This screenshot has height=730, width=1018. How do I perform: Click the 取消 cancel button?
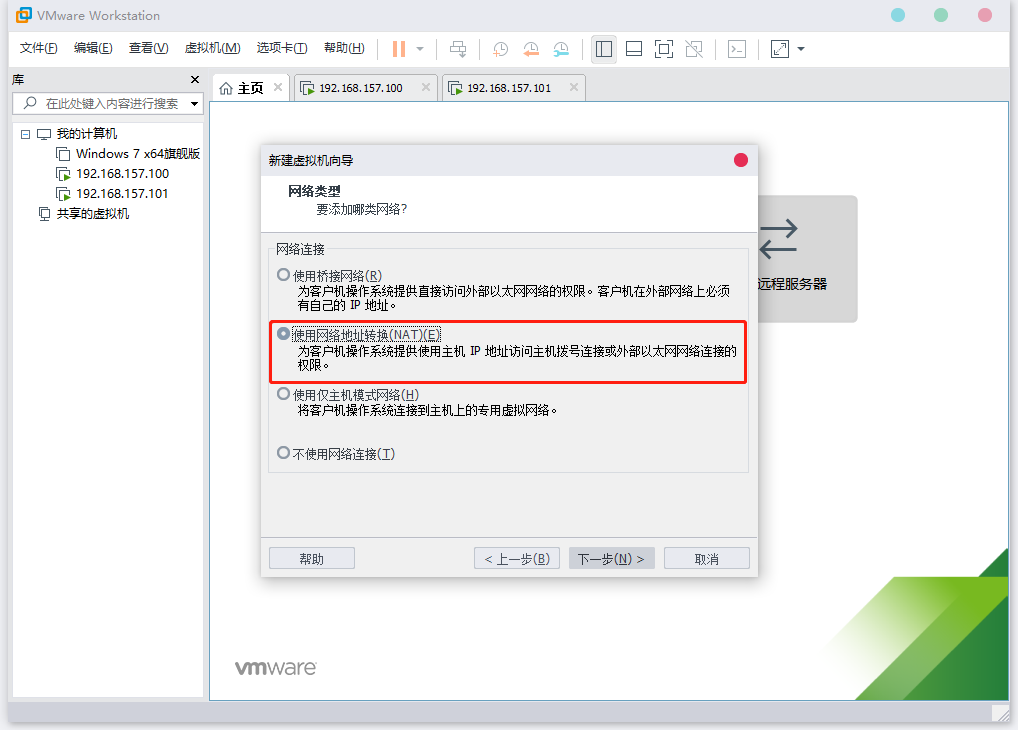[x=706, y=559]
